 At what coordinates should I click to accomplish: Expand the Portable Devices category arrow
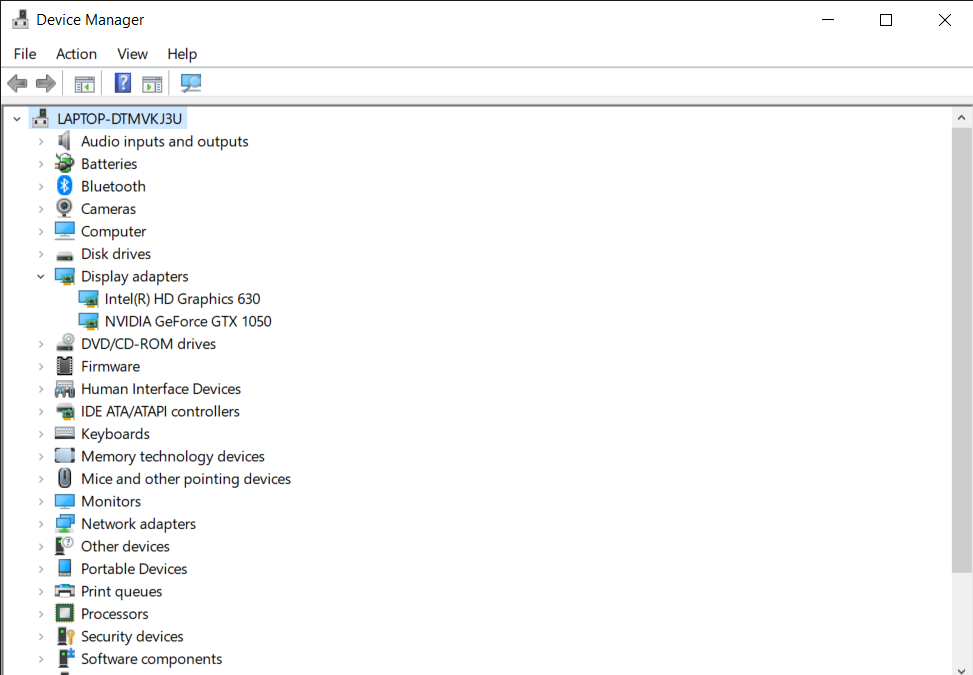click(41, 569)
